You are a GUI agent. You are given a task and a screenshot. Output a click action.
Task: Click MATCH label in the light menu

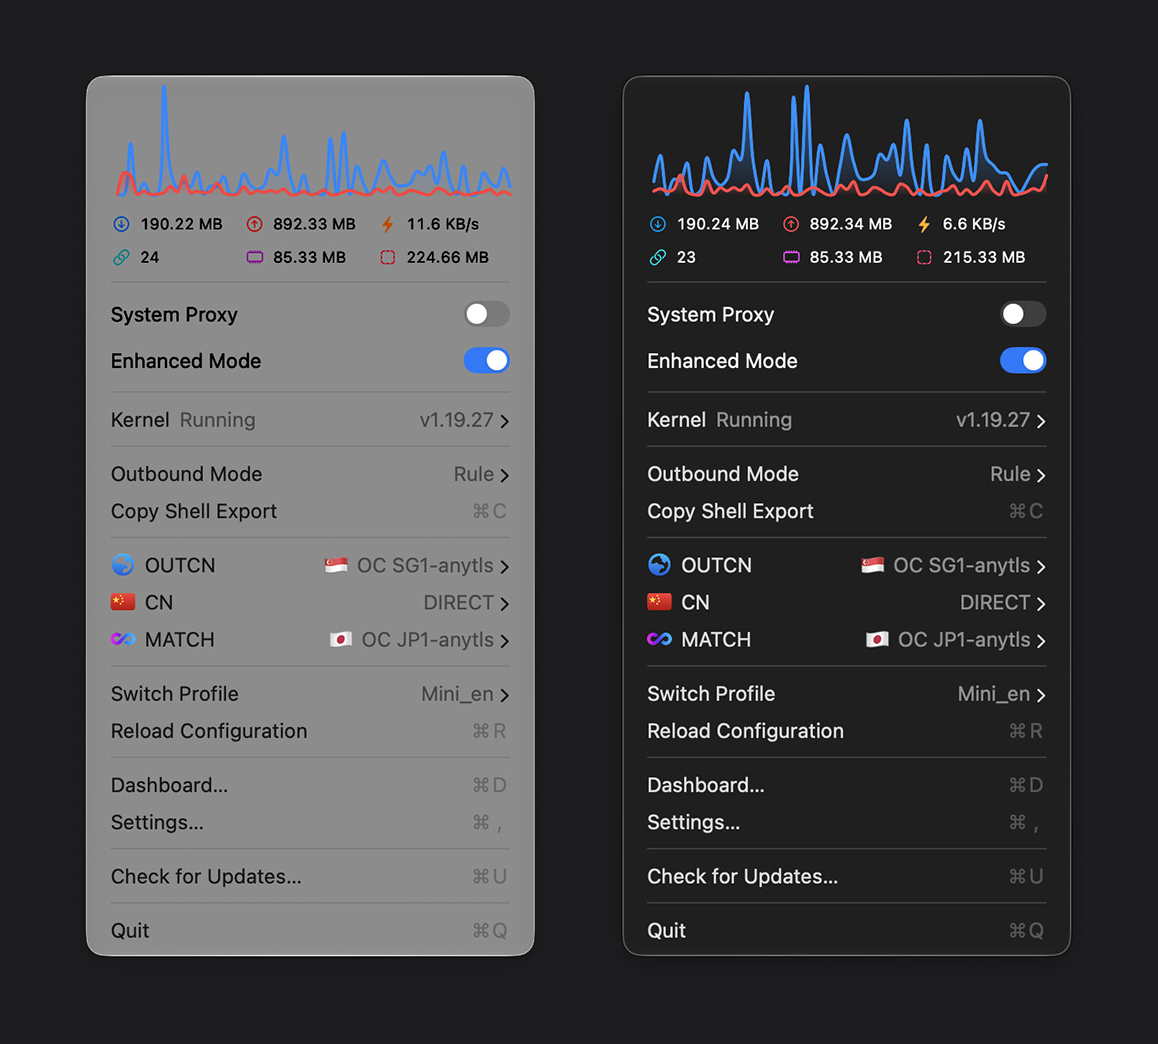(179, 639)
